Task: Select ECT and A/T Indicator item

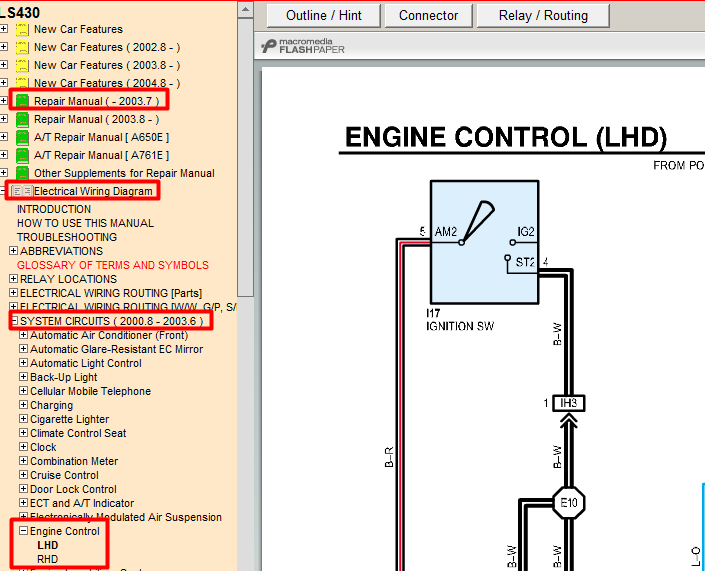Action: [x=82, y=503]
